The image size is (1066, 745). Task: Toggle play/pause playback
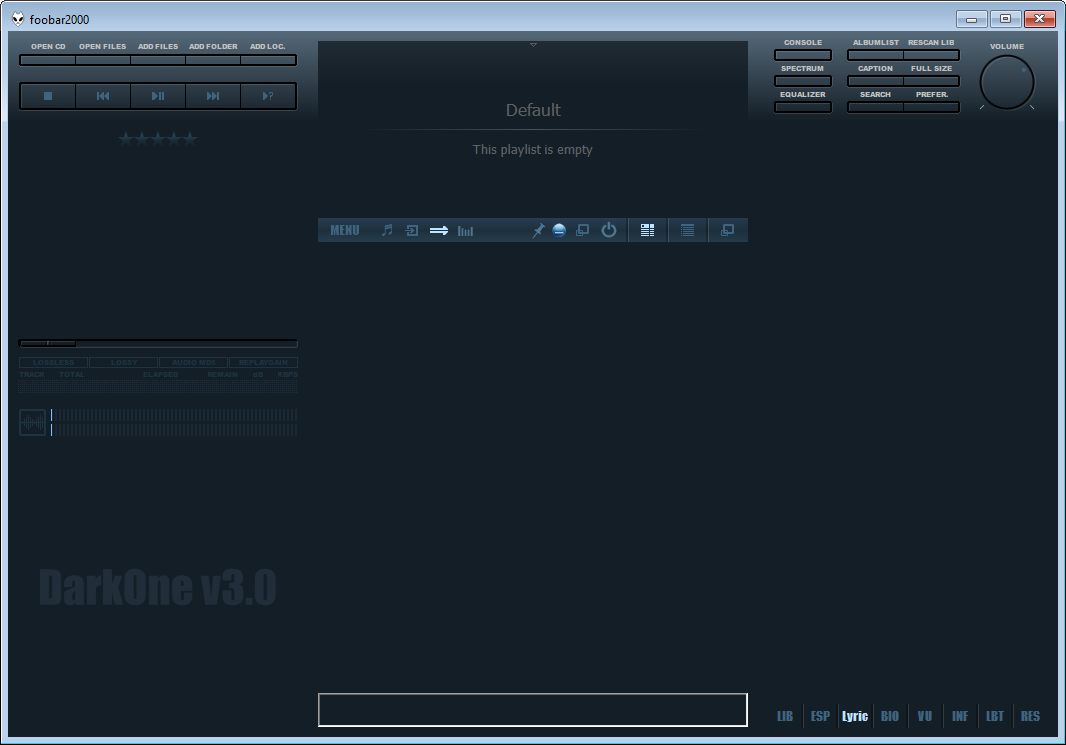(x=158, y=96)
